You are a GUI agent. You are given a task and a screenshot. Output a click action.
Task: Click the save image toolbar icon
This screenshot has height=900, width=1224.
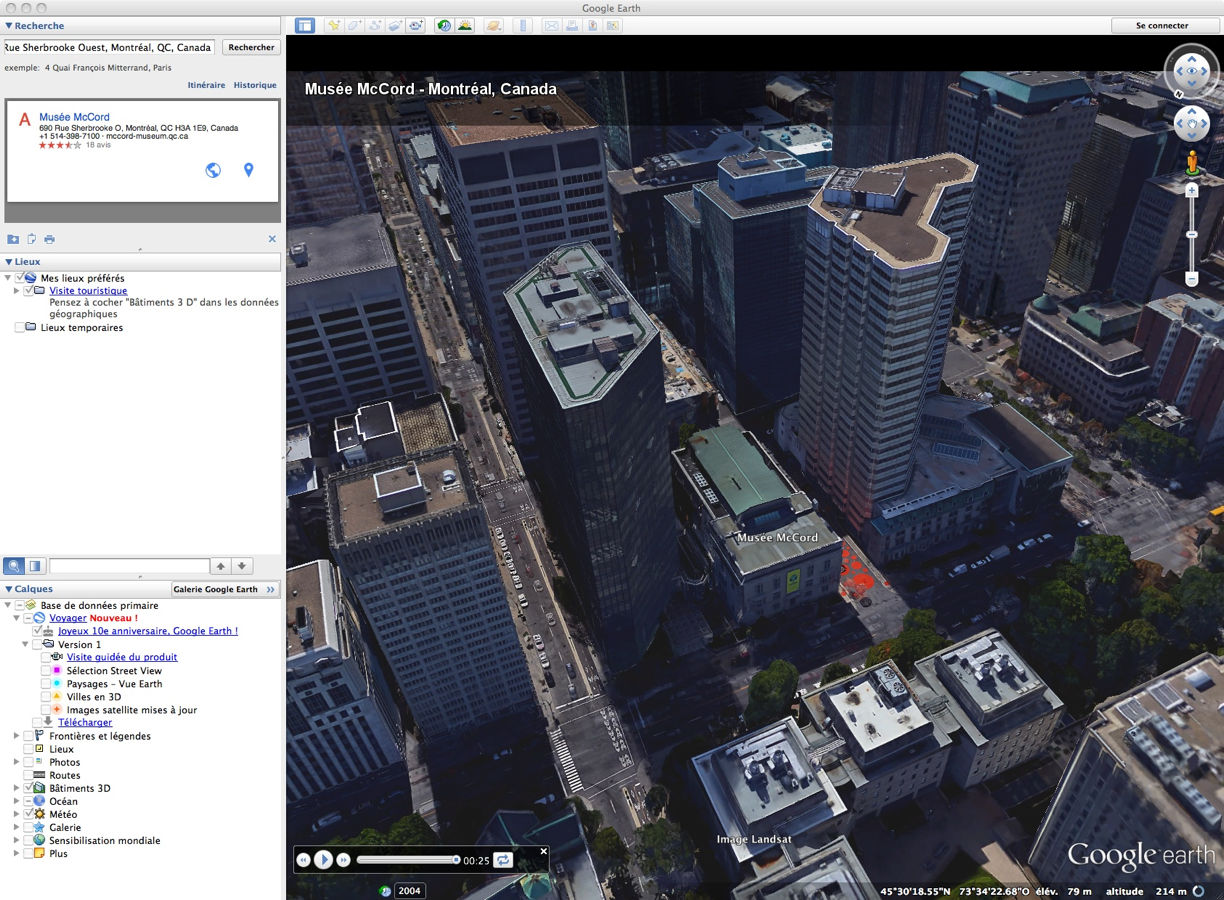click(x=592, y=25)
